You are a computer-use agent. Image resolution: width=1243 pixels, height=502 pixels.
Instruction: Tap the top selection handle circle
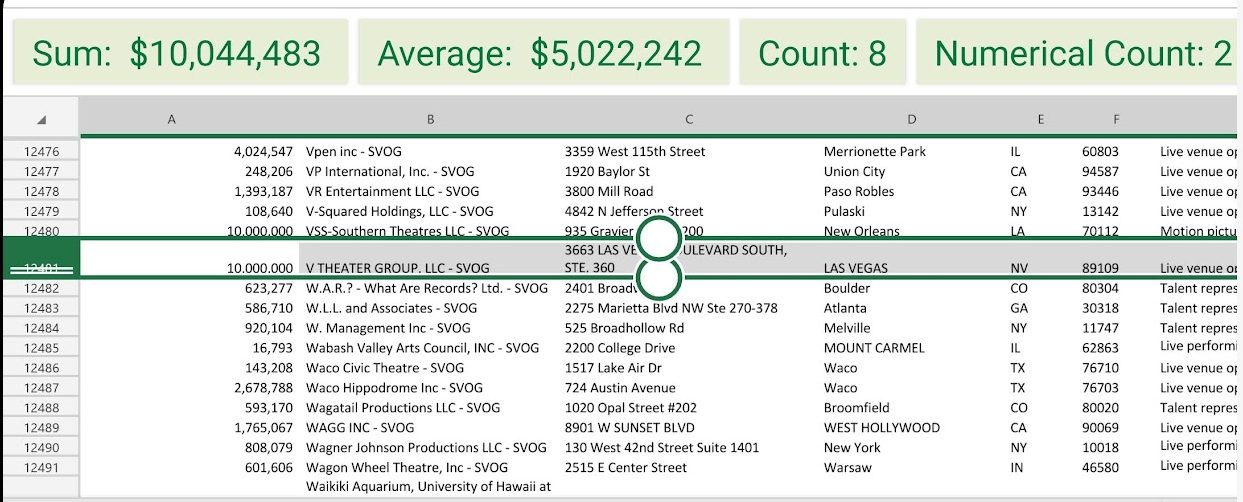[658, 238]
